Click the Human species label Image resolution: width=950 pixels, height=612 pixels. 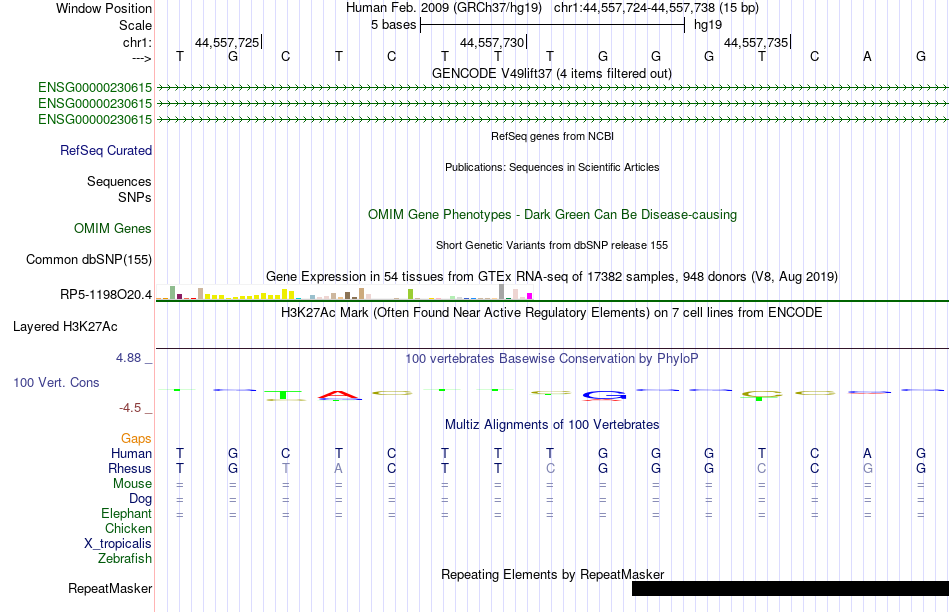131,454
